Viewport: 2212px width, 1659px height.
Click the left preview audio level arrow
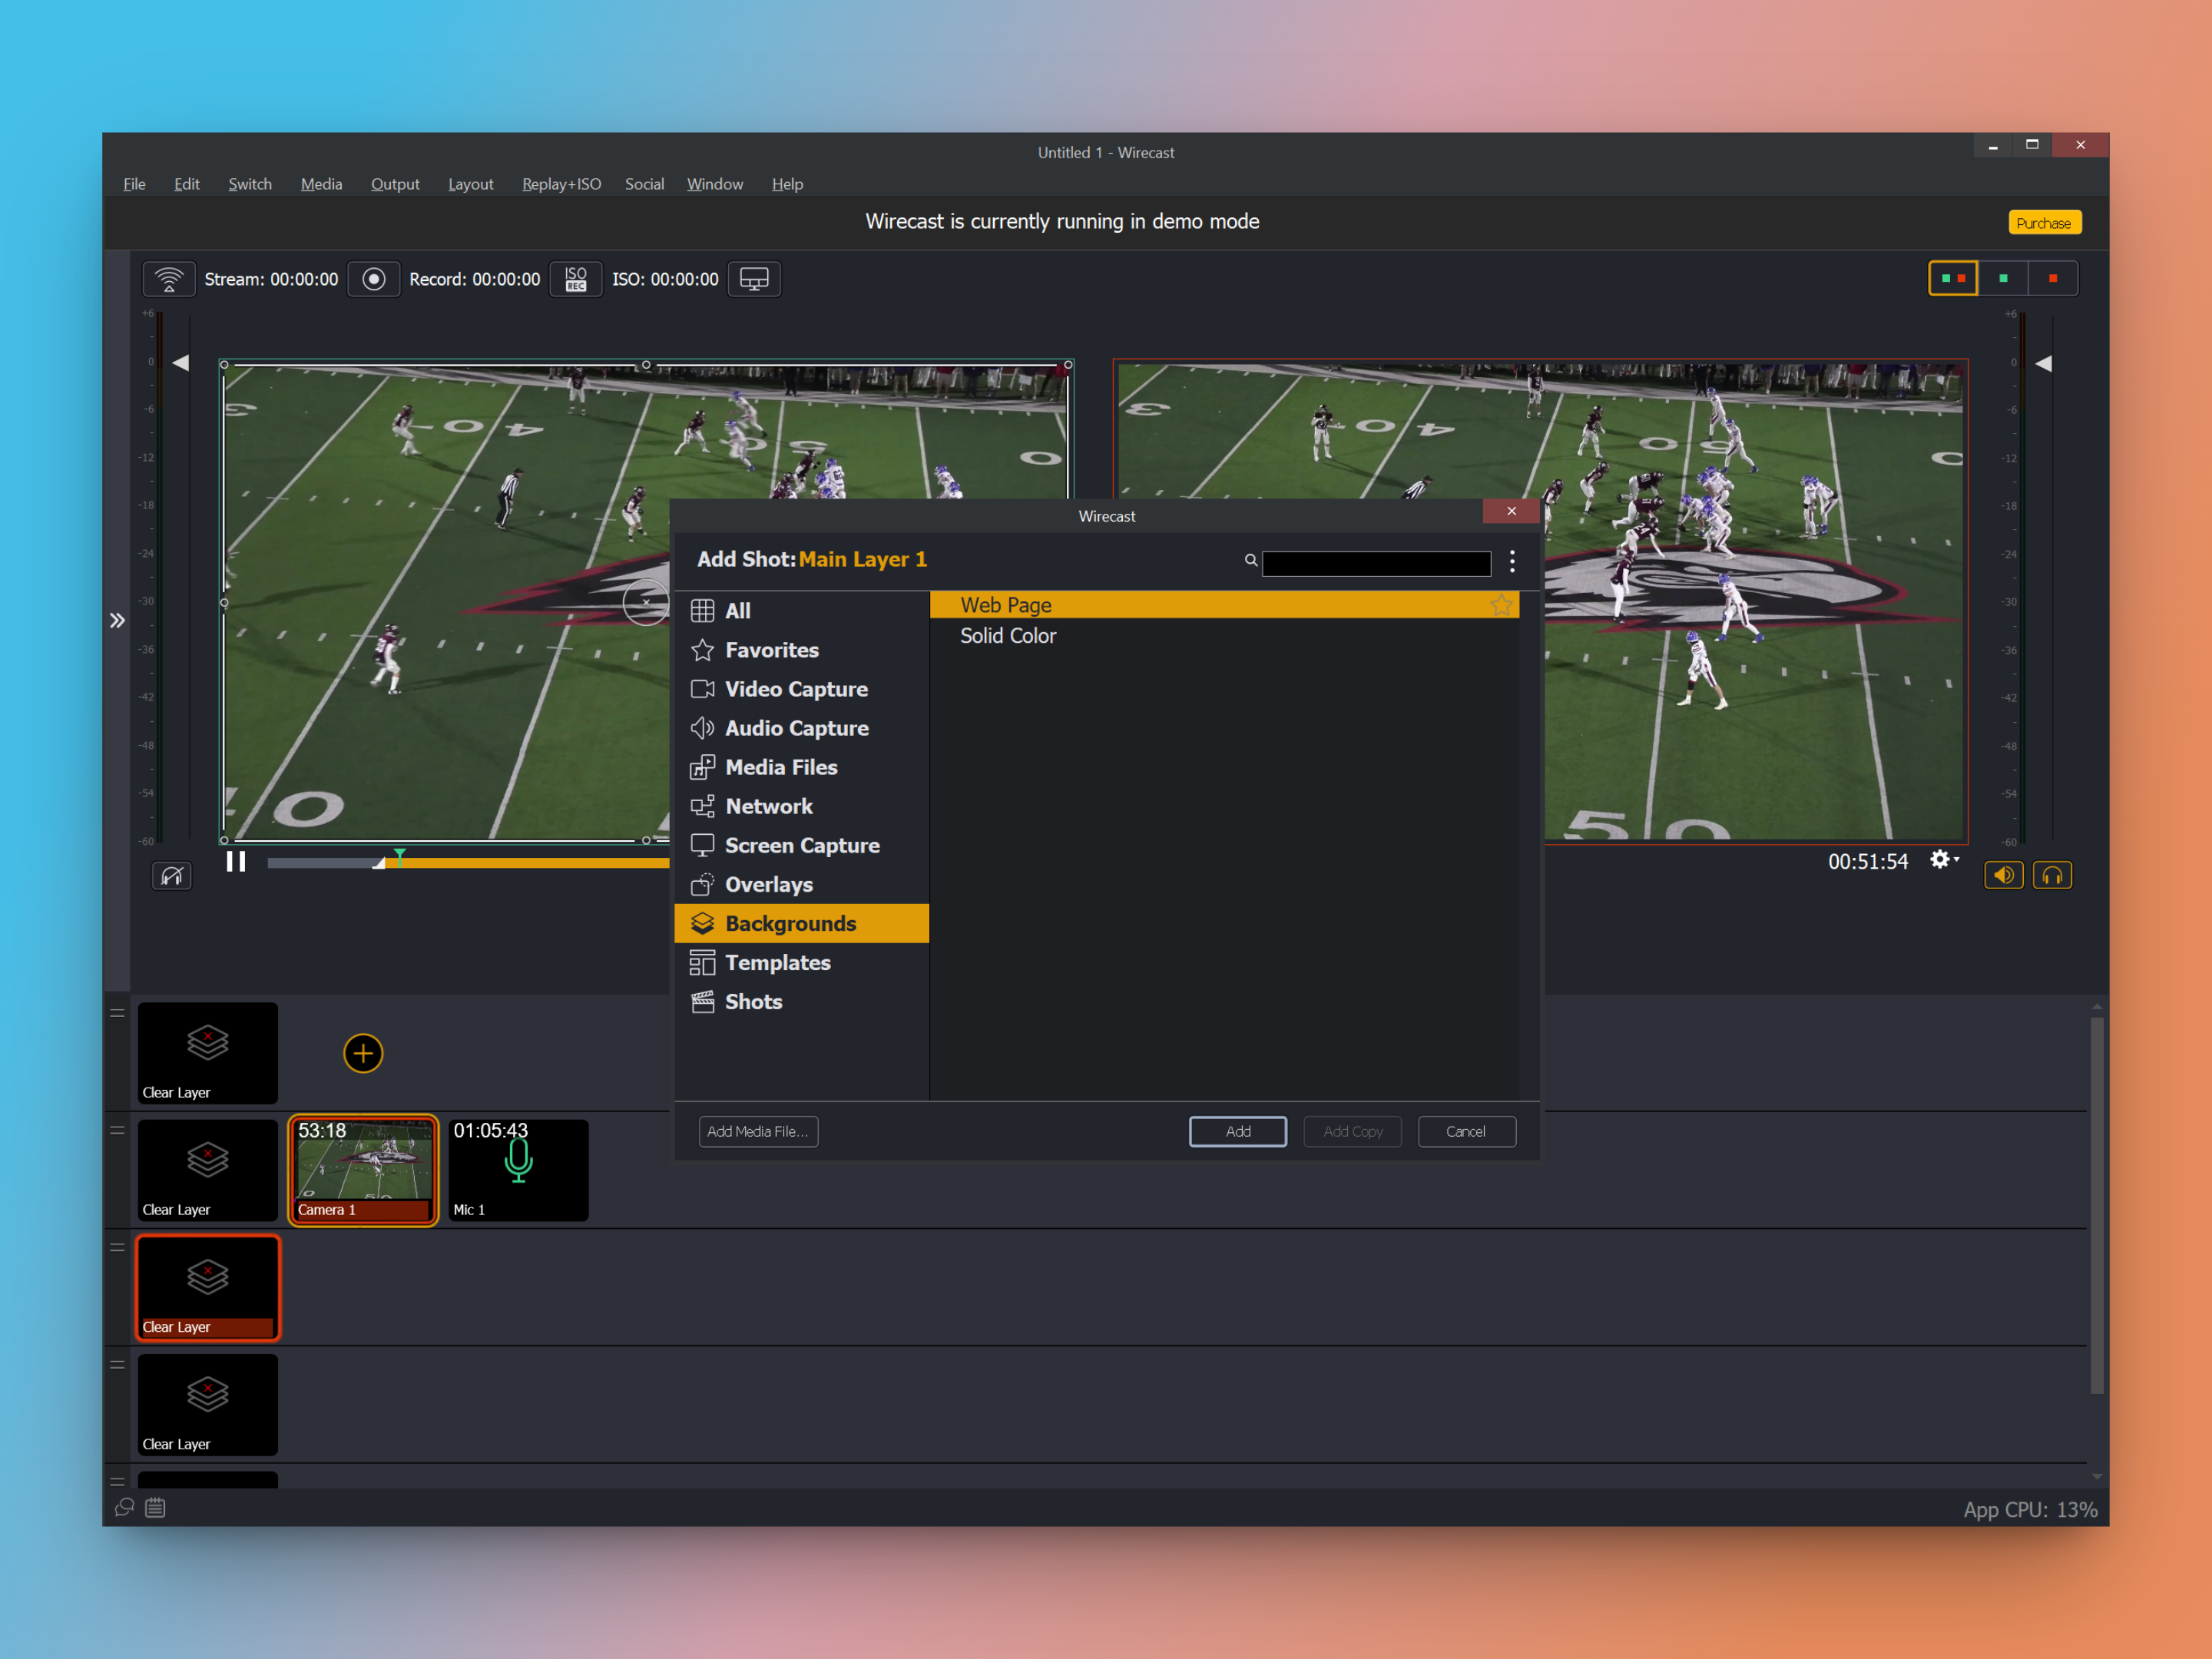coord(181,363)
